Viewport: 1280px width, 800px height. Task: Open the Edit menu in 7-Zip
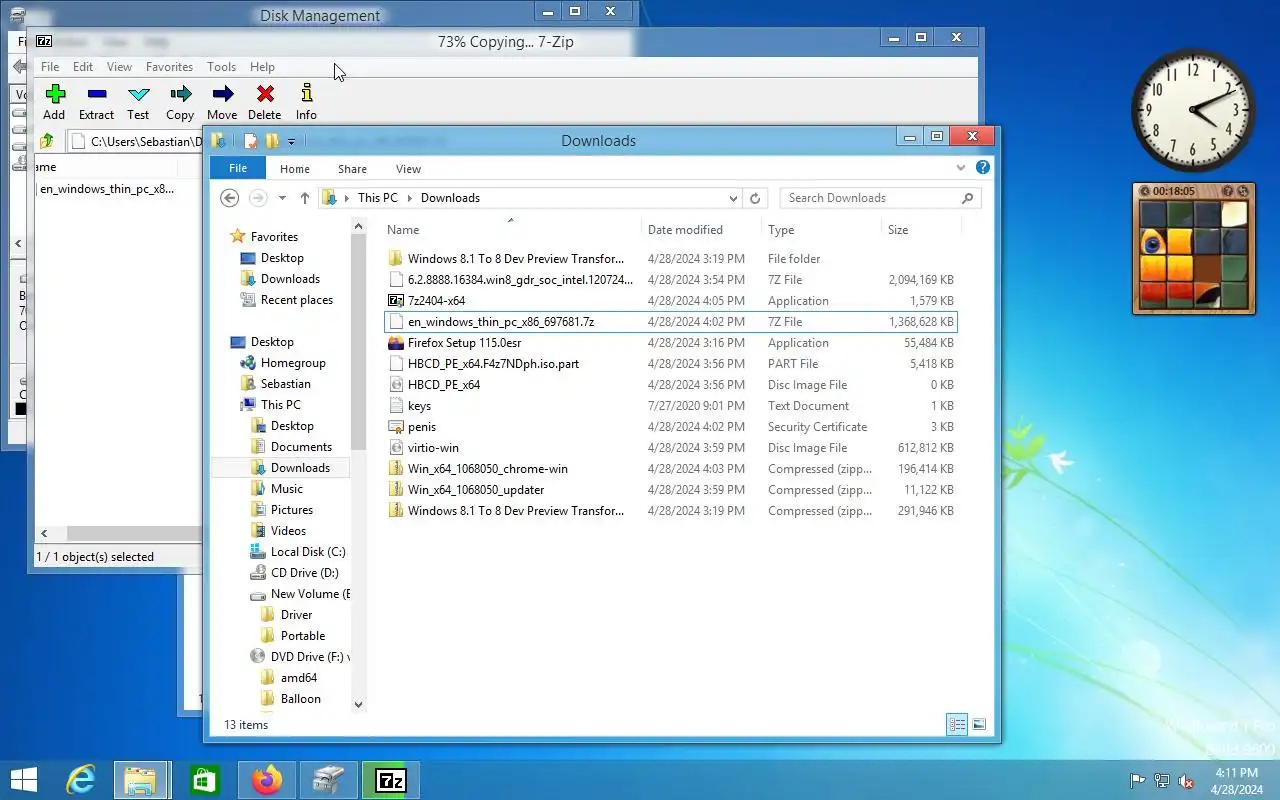point(83,67)
